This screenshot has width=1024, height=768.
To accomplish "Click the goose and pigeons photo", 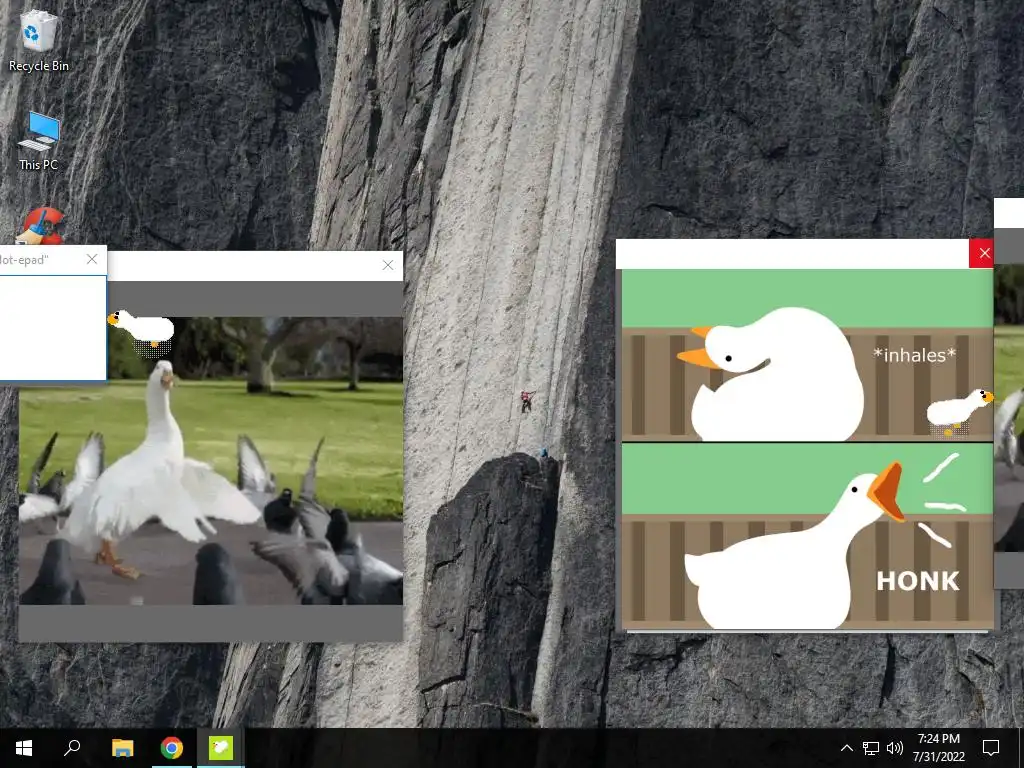I will [x=210, y=460].
